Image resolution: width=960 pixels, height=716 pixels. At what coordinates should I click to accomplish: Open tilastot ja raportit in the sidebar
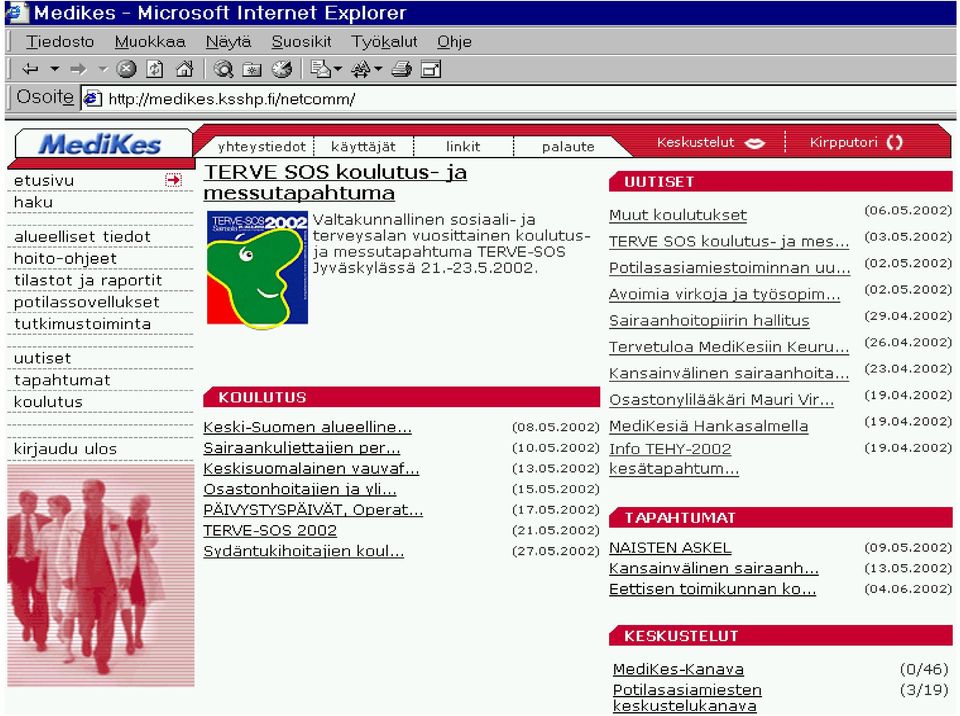point(88,281)
